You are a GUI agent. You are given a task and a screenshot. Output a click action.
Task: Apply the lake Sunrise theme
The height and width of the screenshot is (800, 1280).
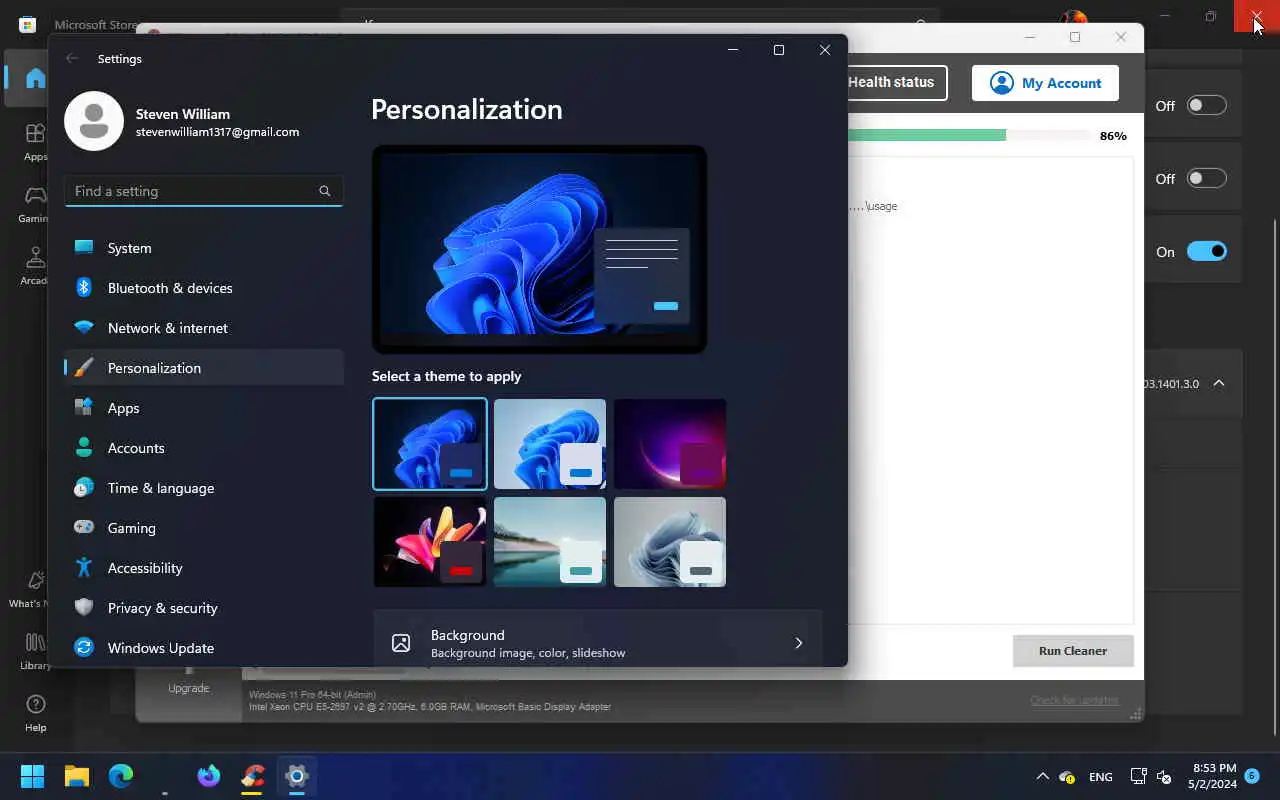550,542
